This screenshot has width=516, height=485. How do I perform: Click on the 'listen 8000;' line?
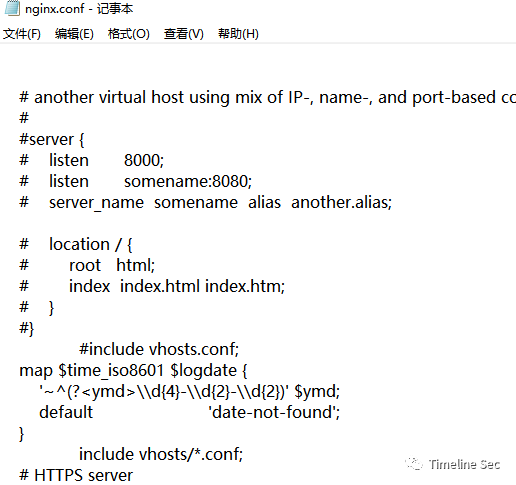coord(92,160)
